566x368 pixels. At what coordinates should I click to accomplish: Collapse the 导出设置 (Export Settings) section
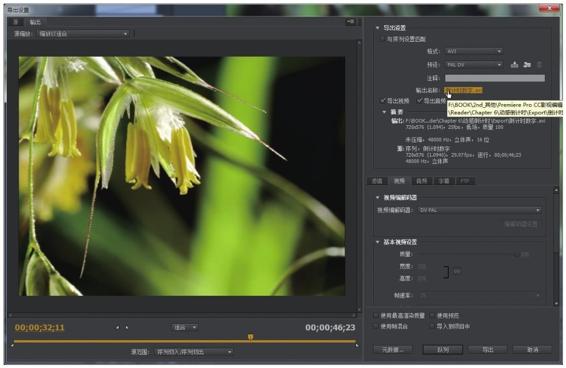point(378,28)
